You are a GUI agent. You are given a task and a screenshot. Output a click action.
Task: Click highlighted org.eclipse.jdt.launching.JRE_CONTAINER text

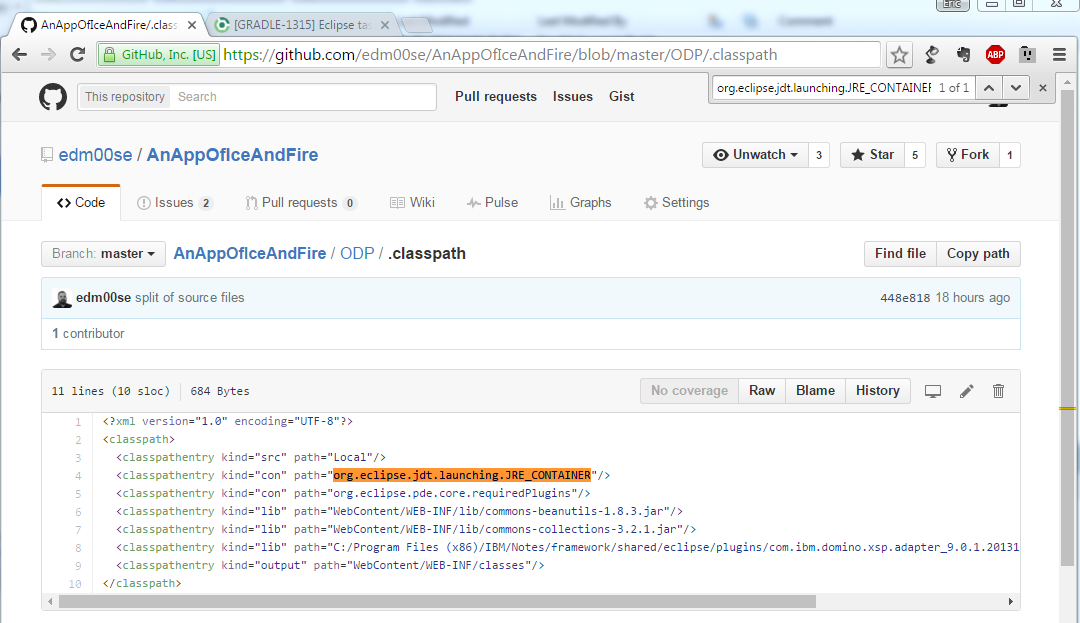[x=461, y=476]
